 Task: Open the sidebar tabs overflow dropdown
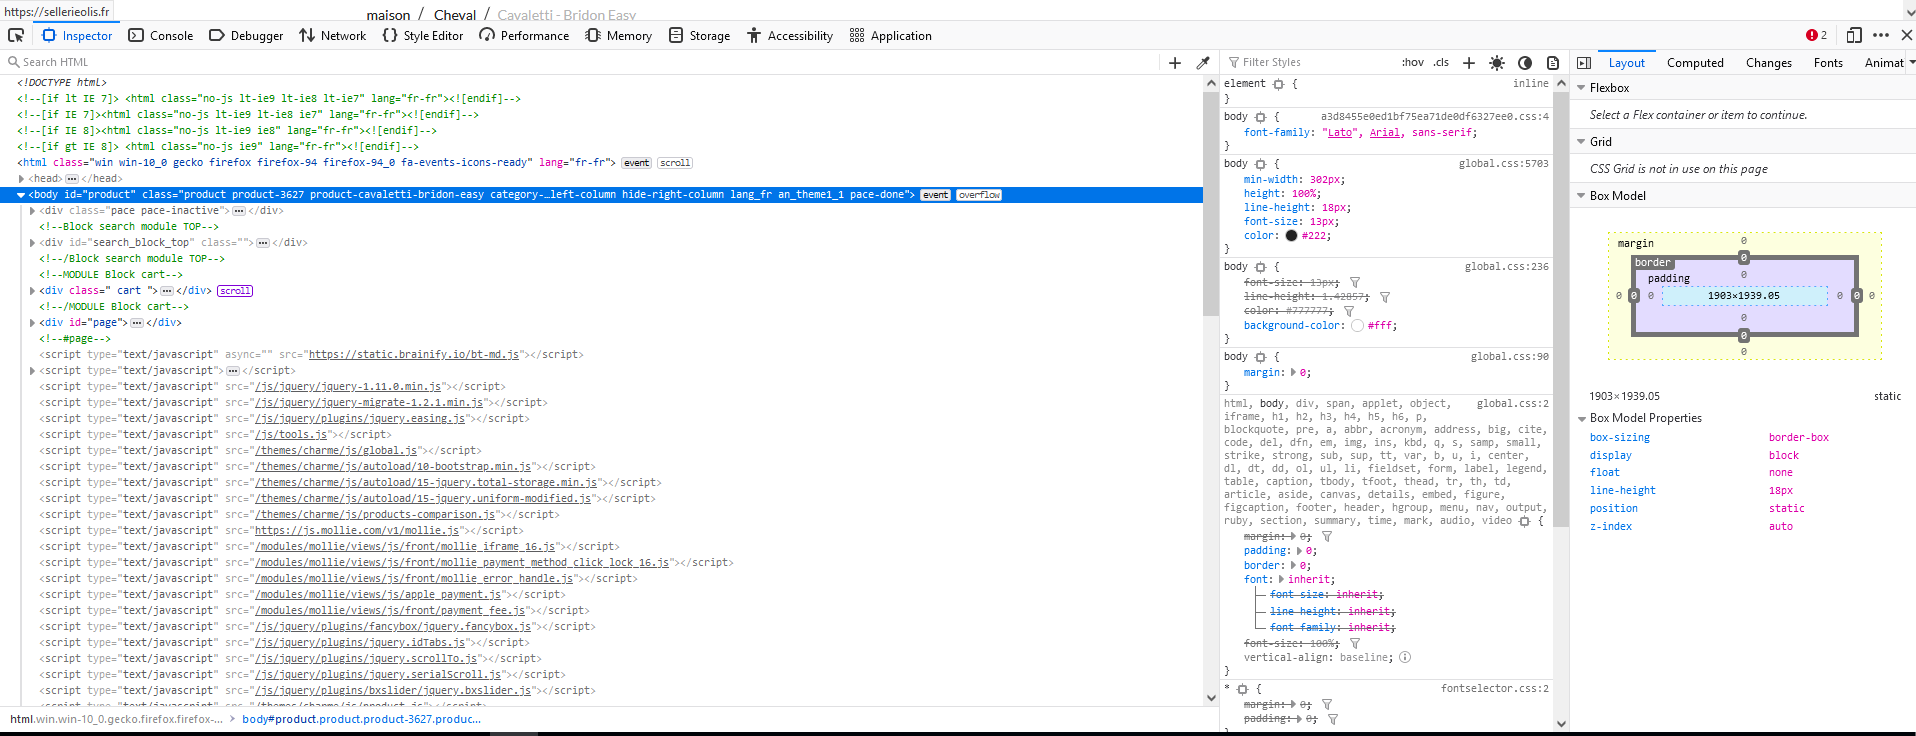[1912, 62]
